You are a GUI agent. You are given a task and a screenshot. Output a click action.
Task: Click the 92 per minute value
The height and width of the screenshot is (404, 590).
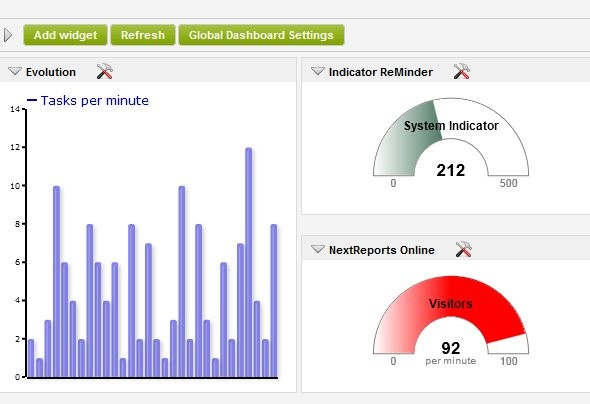coord(451,352)
